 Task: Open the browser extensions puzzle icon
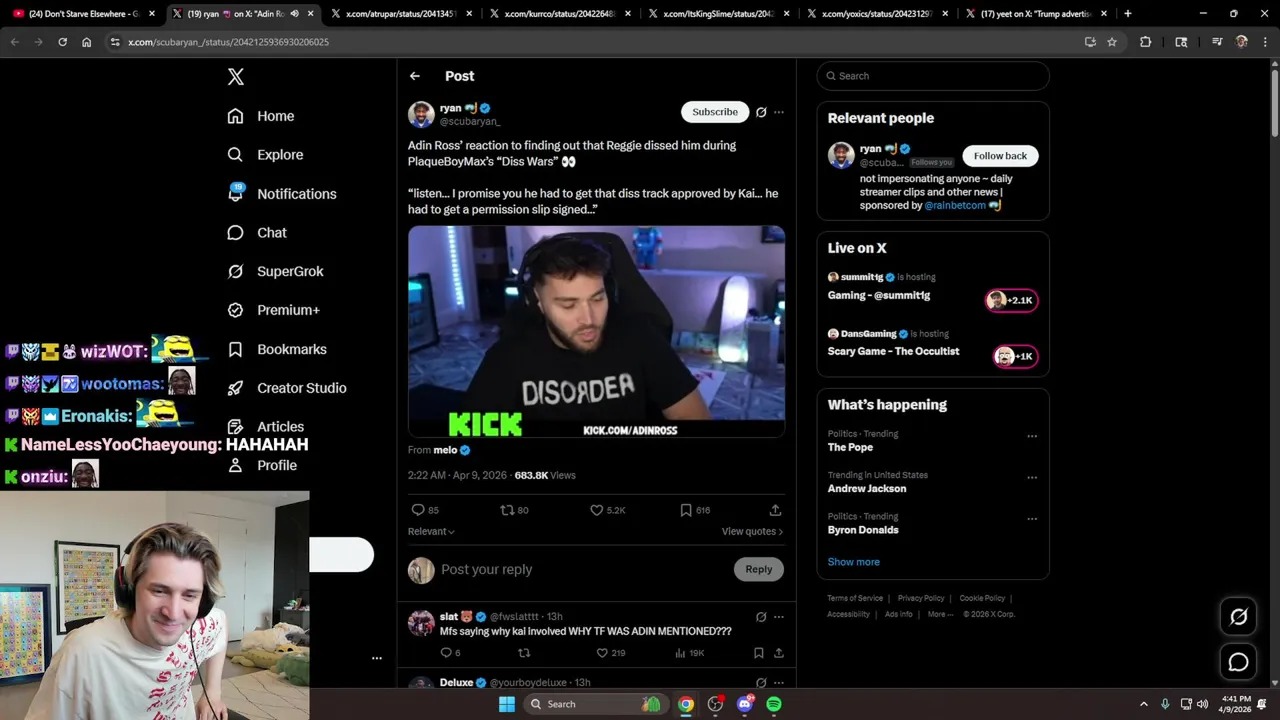point(1146,42)
